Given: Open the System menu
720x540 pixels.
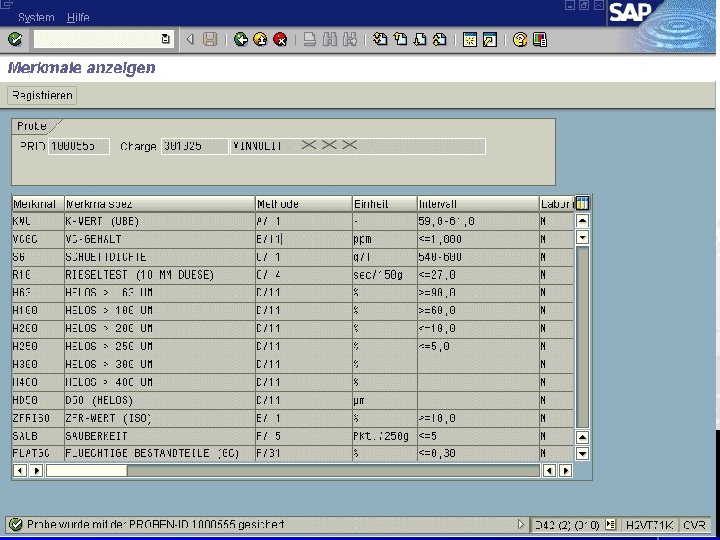Looking at the screenshot, I should [36, 17].
